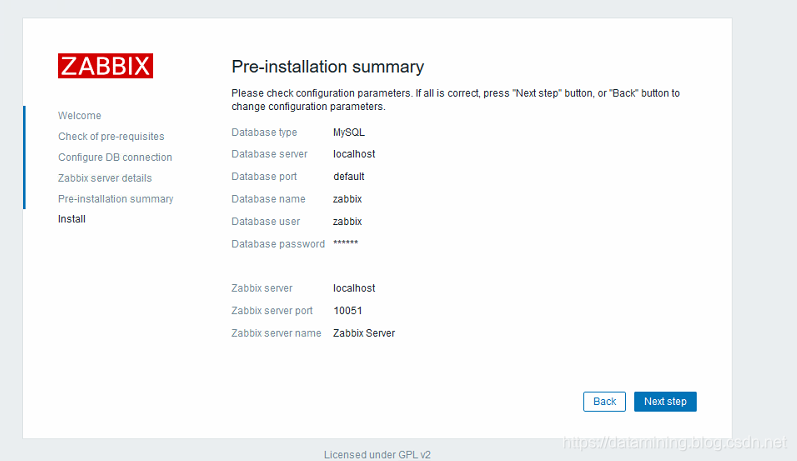Click the Database user label

point(265,222)
